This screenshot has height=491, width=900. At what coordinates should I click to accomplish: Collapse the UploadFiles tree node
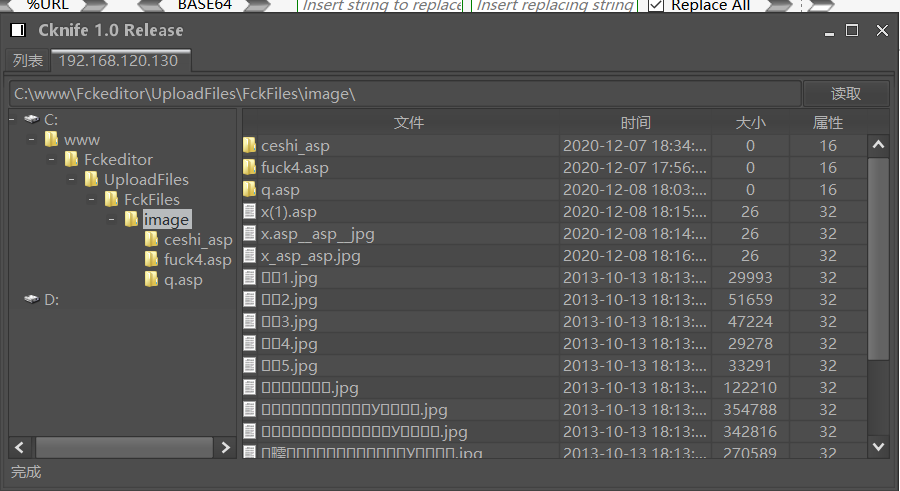click(72, 179)
